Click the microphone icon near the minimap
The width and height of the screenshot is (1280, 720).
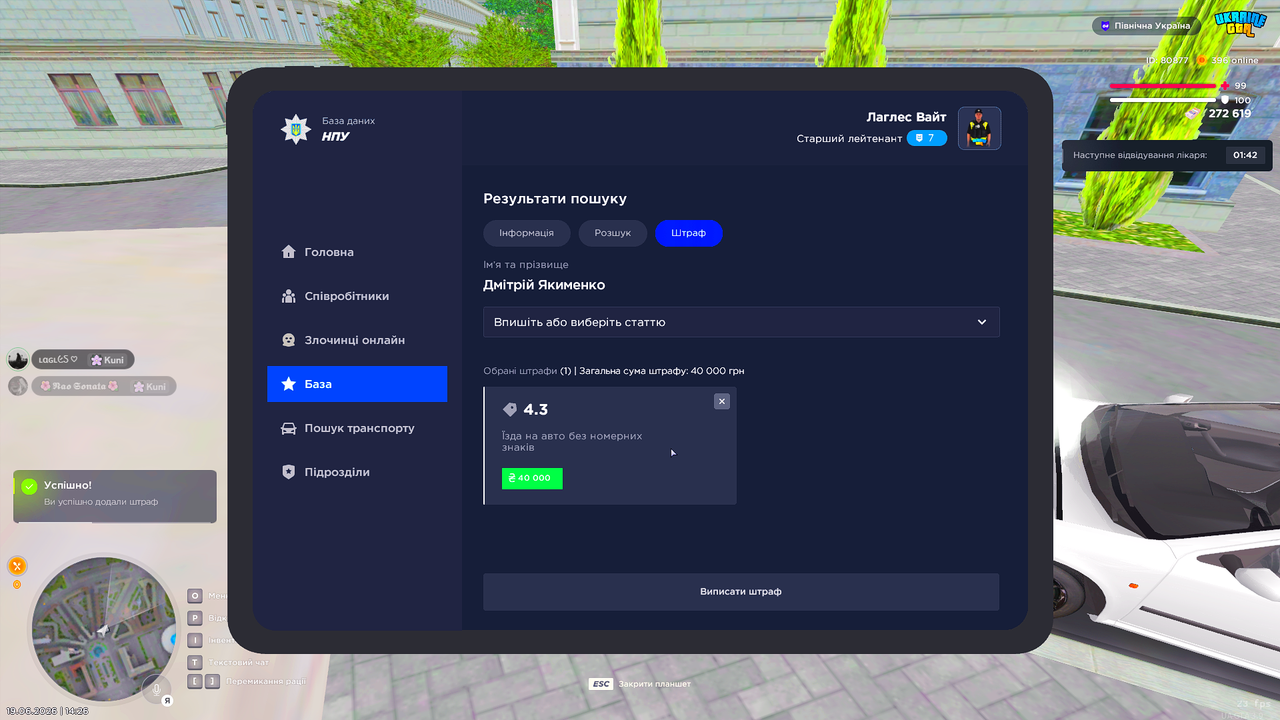point(155,689)
